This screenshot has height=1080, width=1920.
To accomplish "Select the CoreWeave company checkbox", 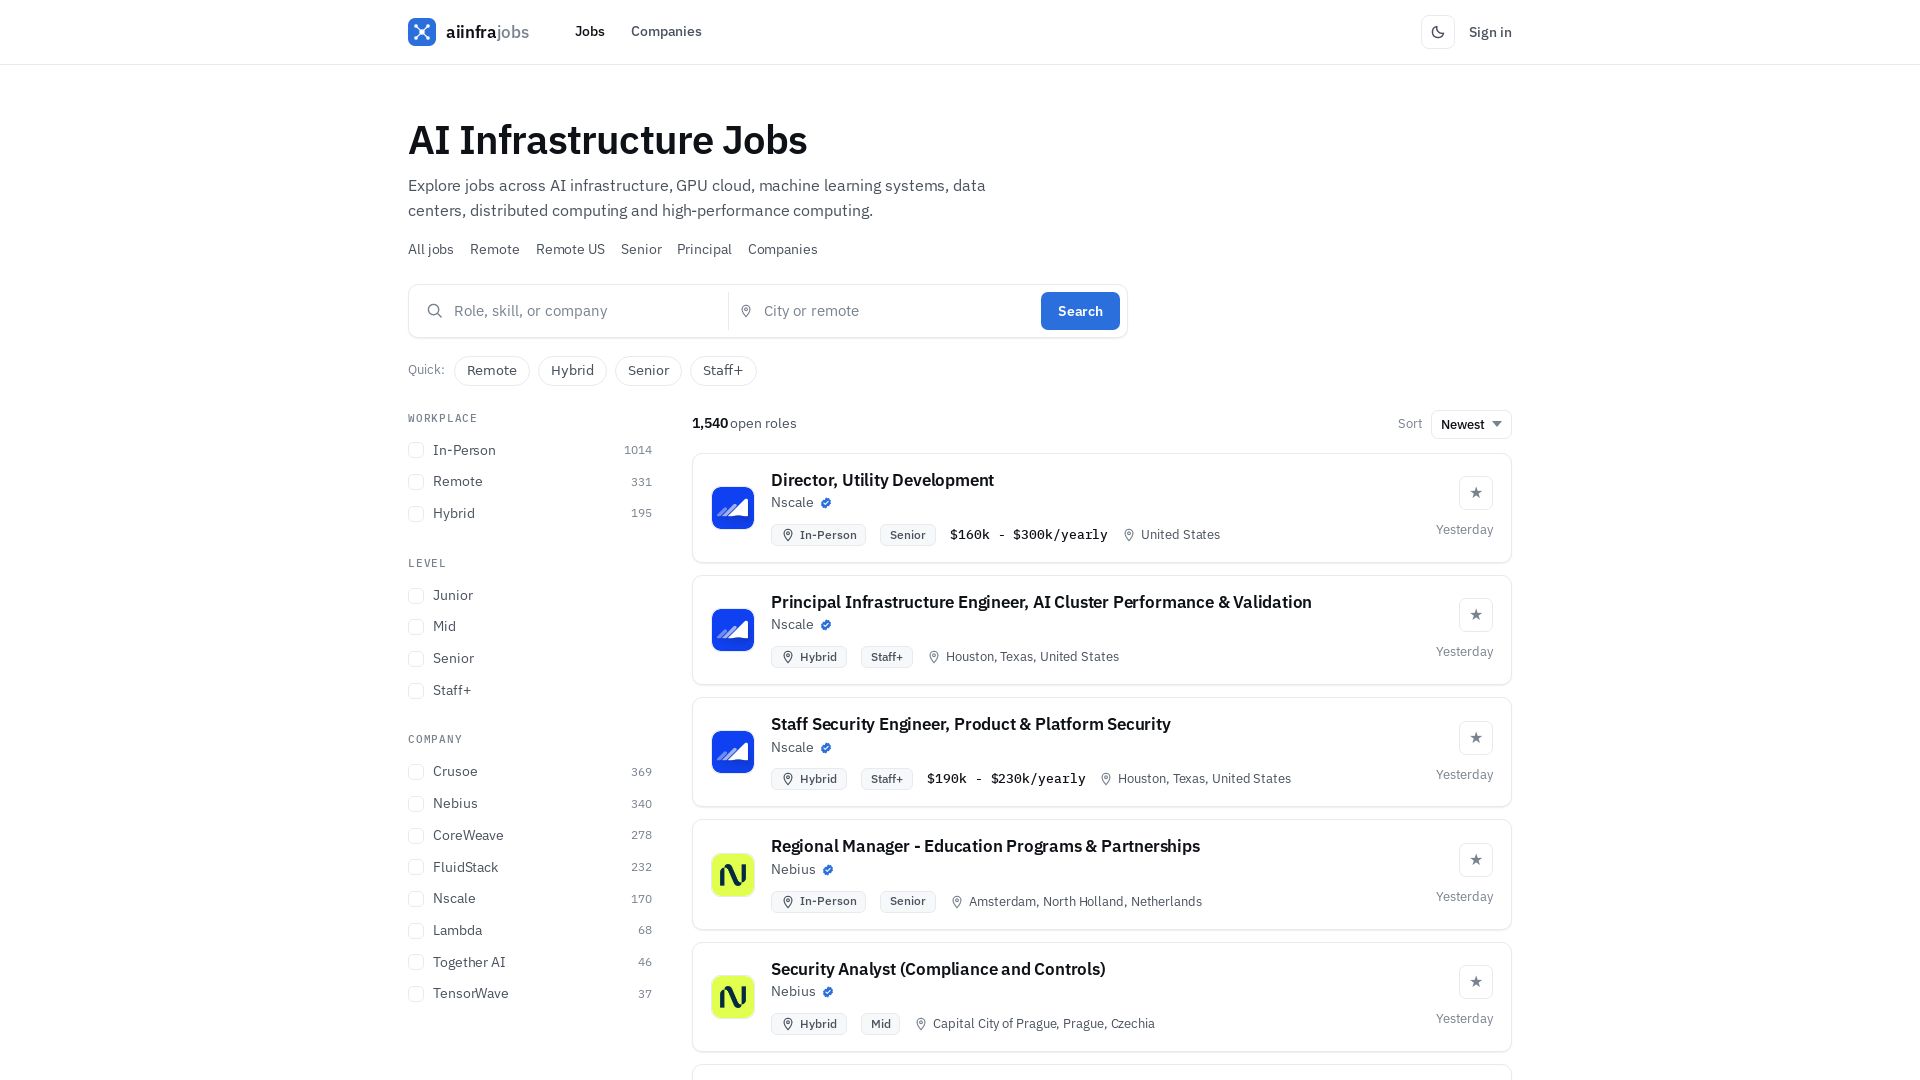I will click(x=416, y=836).
